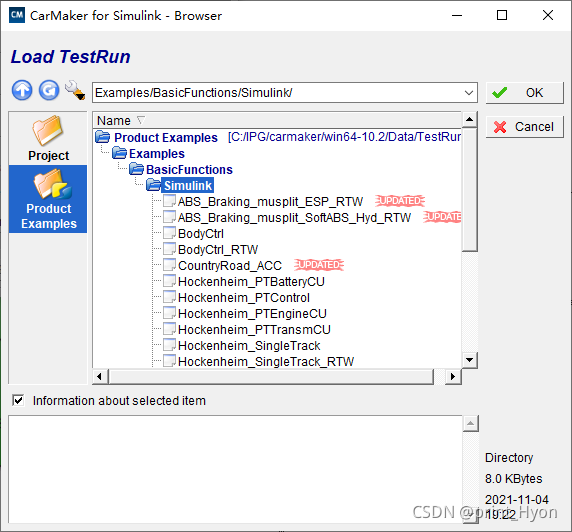The image size is (572, 532).
Task: Select the Hockenheim_PTControl test run
Action: coord(244,298)
